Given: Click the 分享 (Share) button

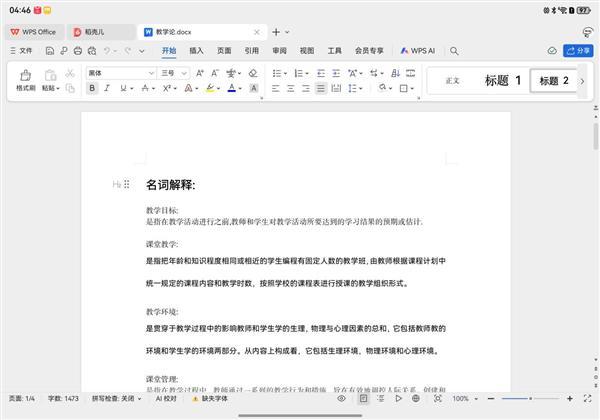Looking at the screenshot, I should (x=579, y=50).
